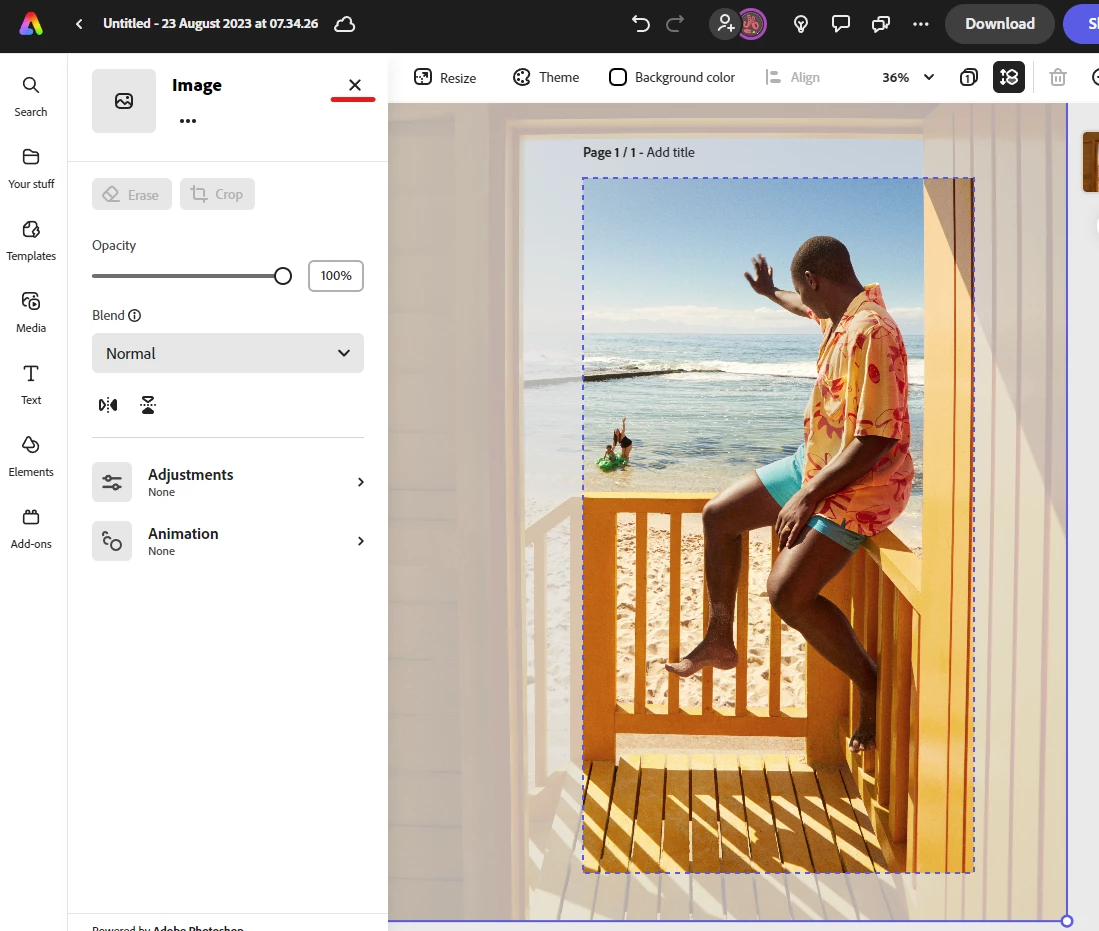Invite collaborators with add-person icon
Viewport: 1099px width, 931px height.
[x=725, y=24]
